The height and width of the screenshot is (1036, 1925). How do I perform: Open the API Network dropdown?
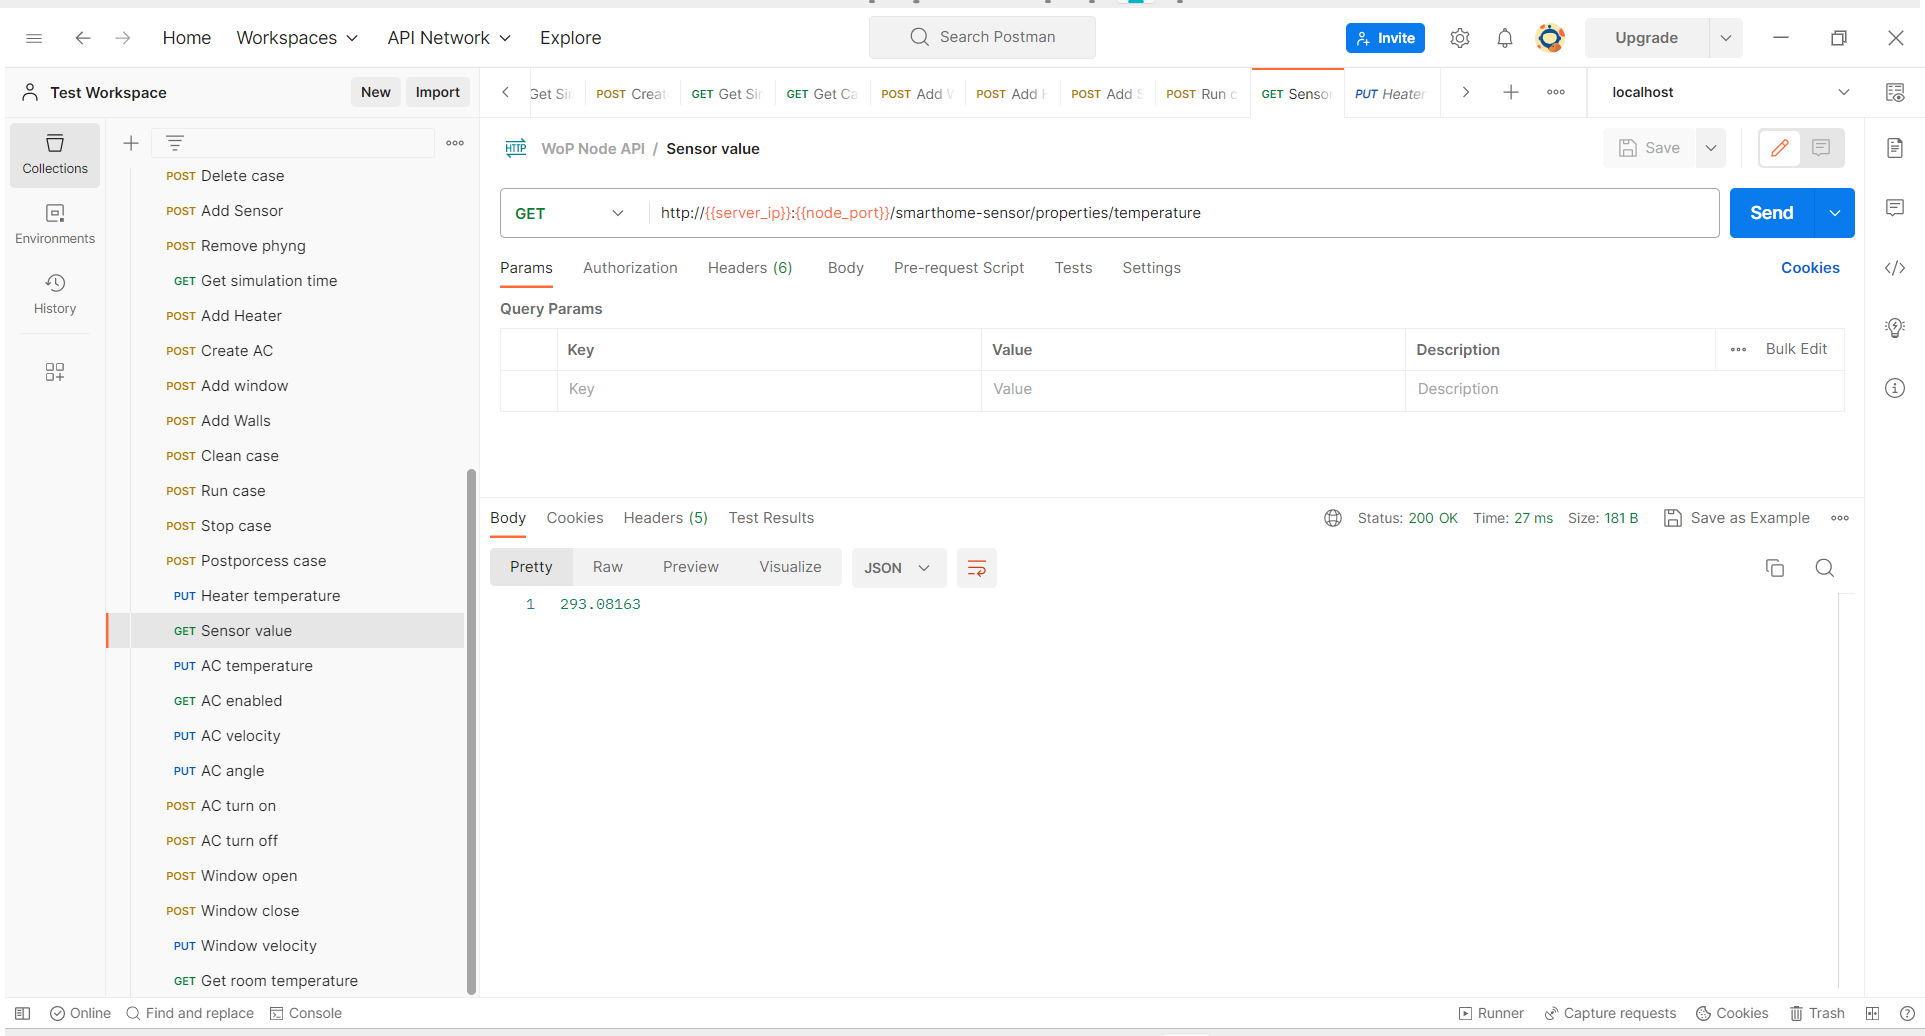coord(449,38)
